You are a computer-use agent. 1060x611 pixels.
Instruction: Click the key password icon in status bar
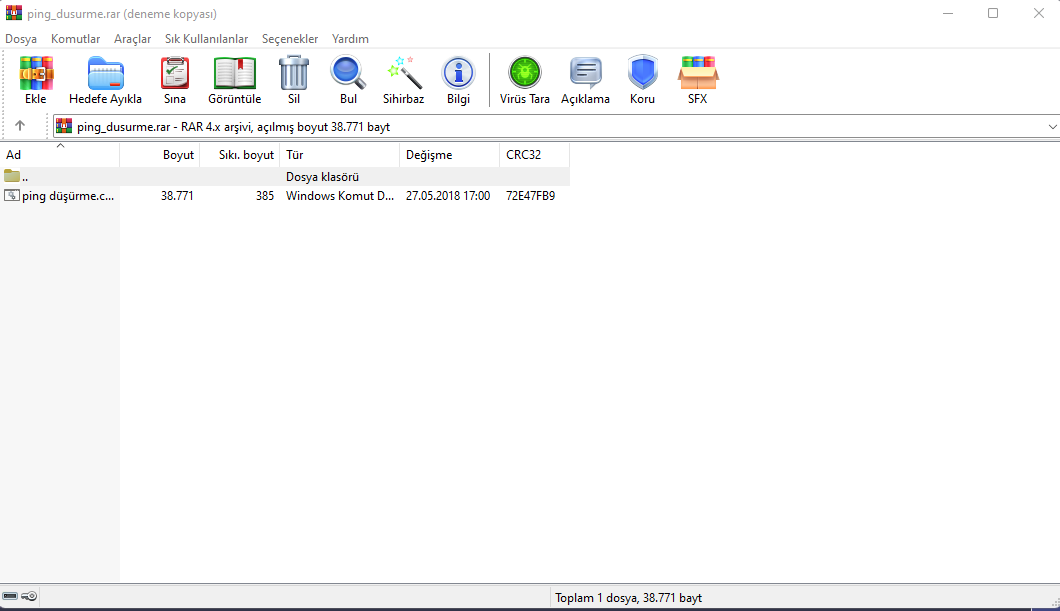[x=29, y=596]
